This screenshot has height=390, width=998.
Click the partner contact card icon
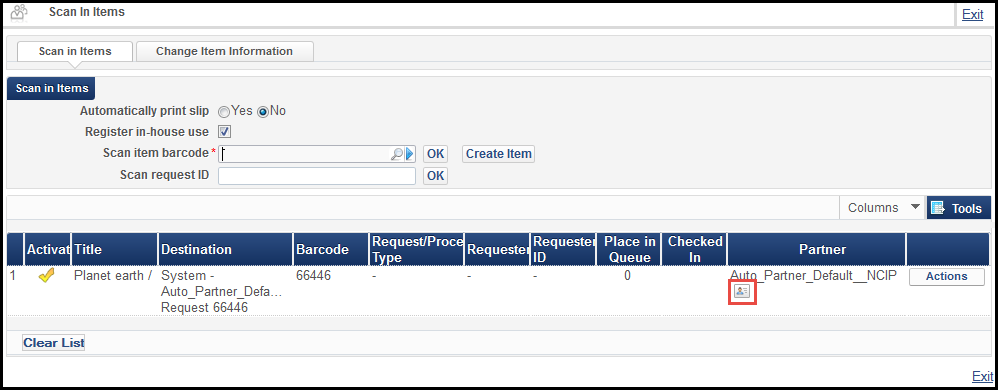(741, 291)
